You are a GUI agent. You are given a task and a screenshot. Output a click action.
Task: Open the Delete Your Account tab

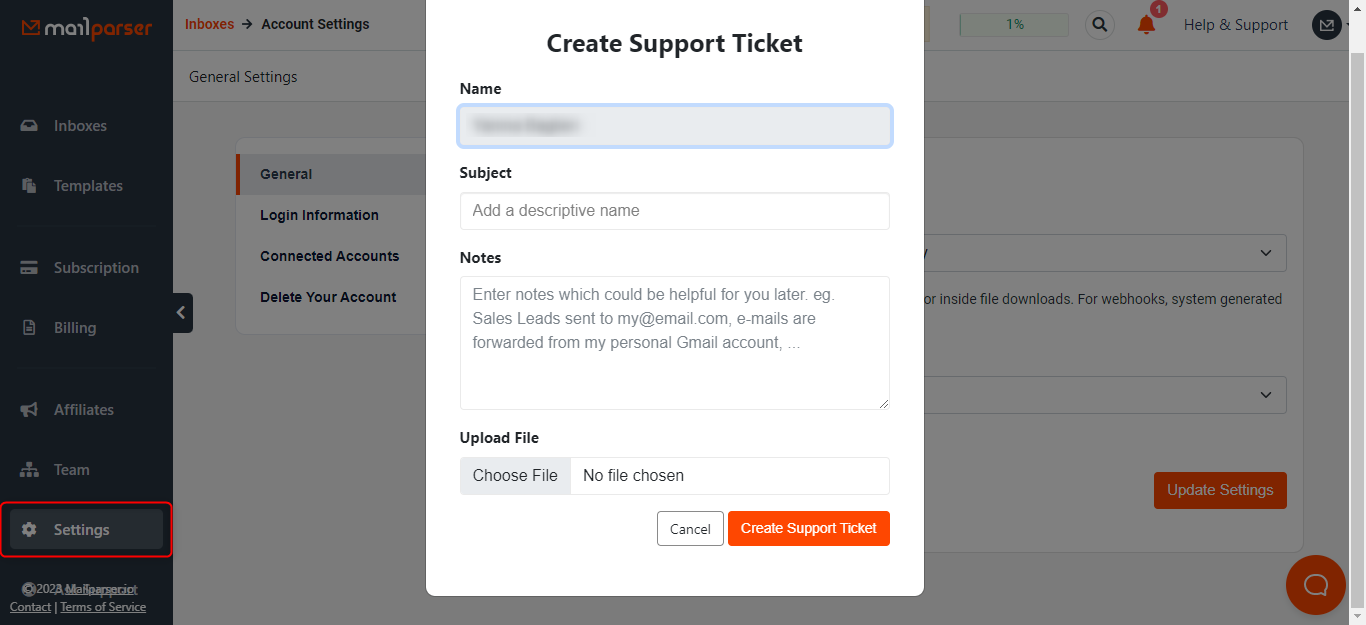click(x=327, y=297)
